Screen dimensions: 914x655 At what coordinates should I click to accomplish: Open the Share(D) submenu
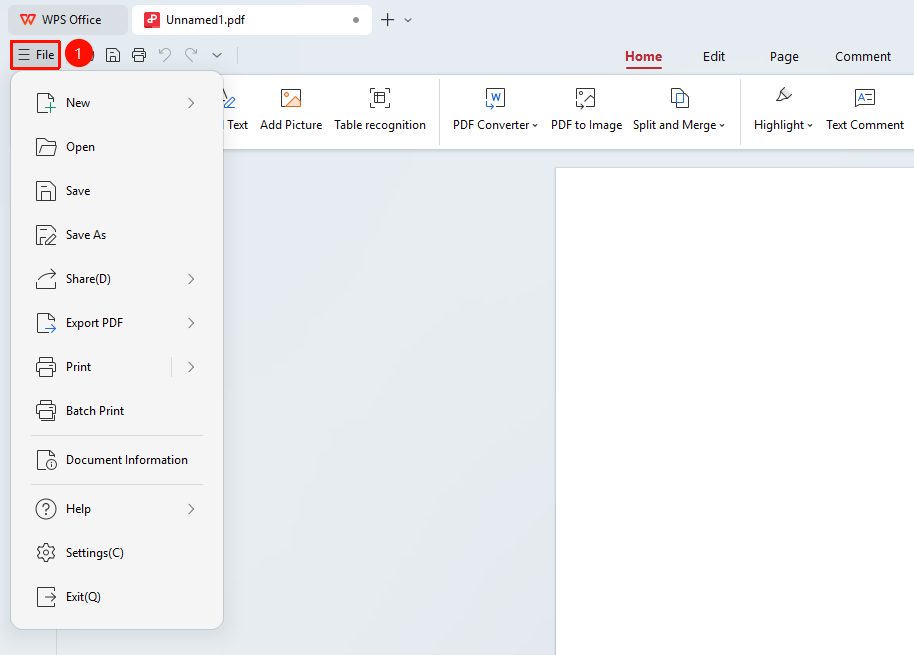(x=117, y=279)
